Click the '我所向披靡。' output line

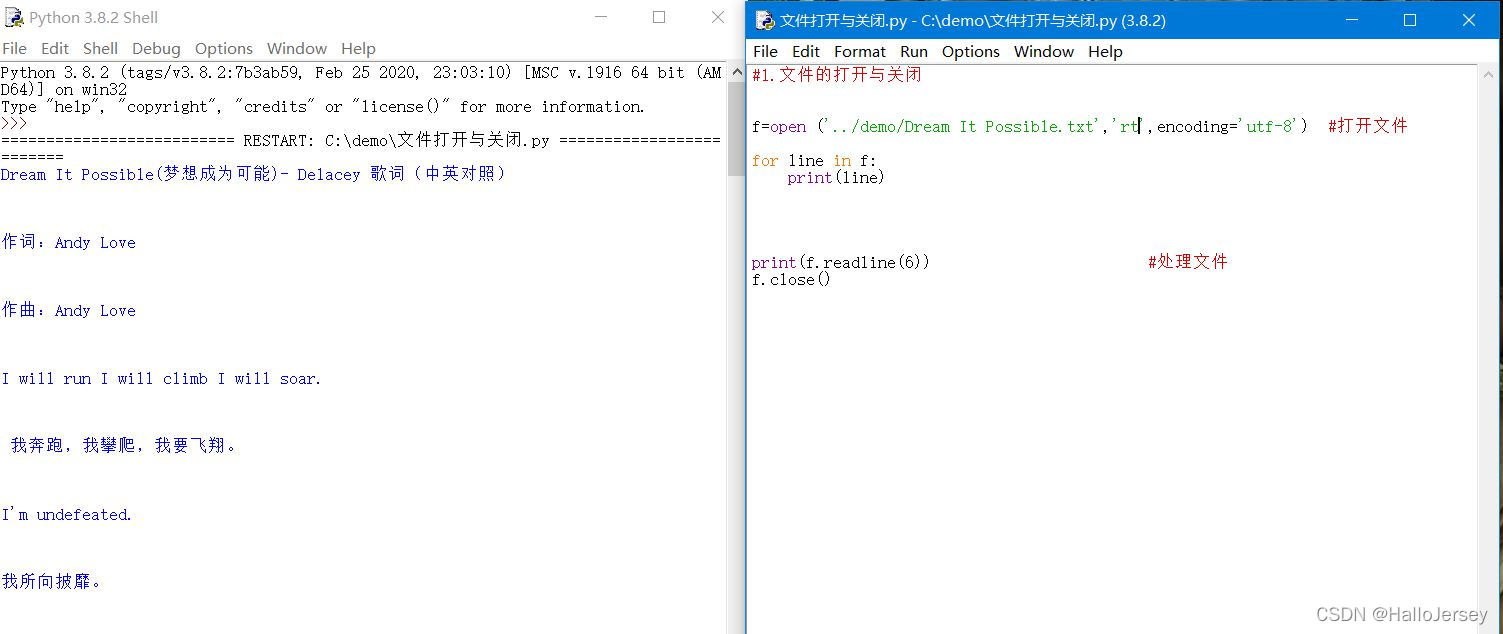pos(51,581)
